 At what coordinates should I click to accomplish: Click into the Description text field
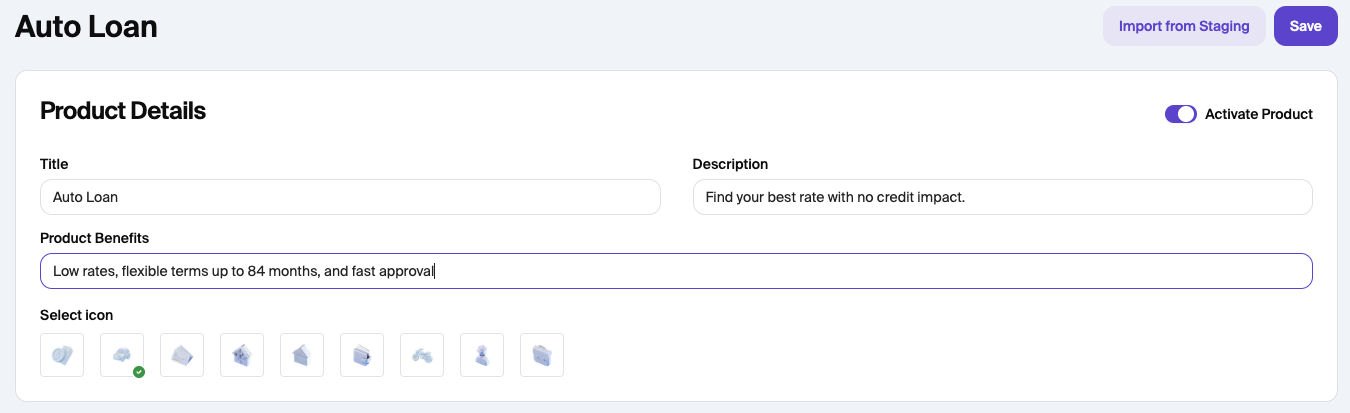click(1002, 197)
